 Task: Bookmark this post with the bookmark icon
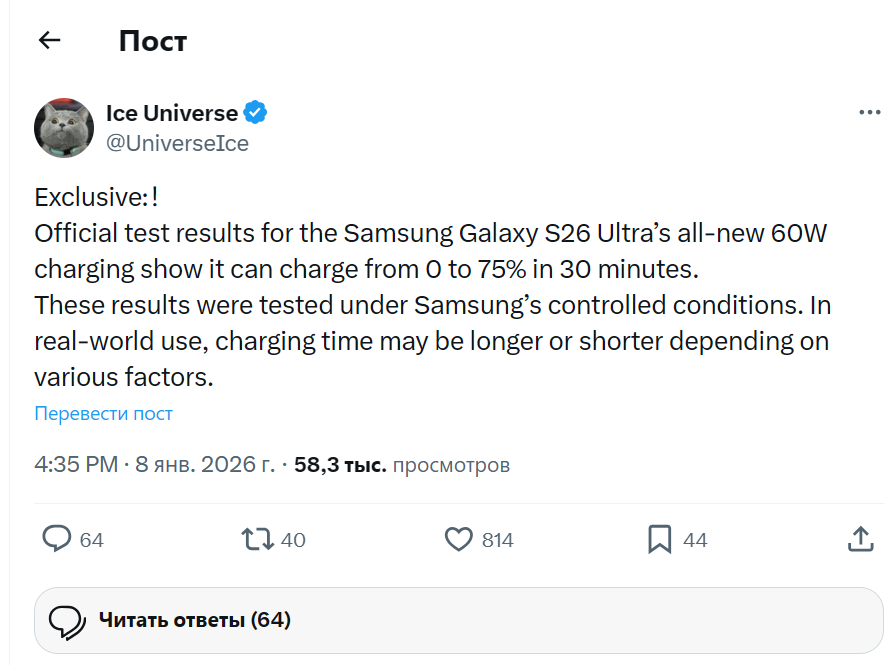pyautogui.click(x=659, y=540)
